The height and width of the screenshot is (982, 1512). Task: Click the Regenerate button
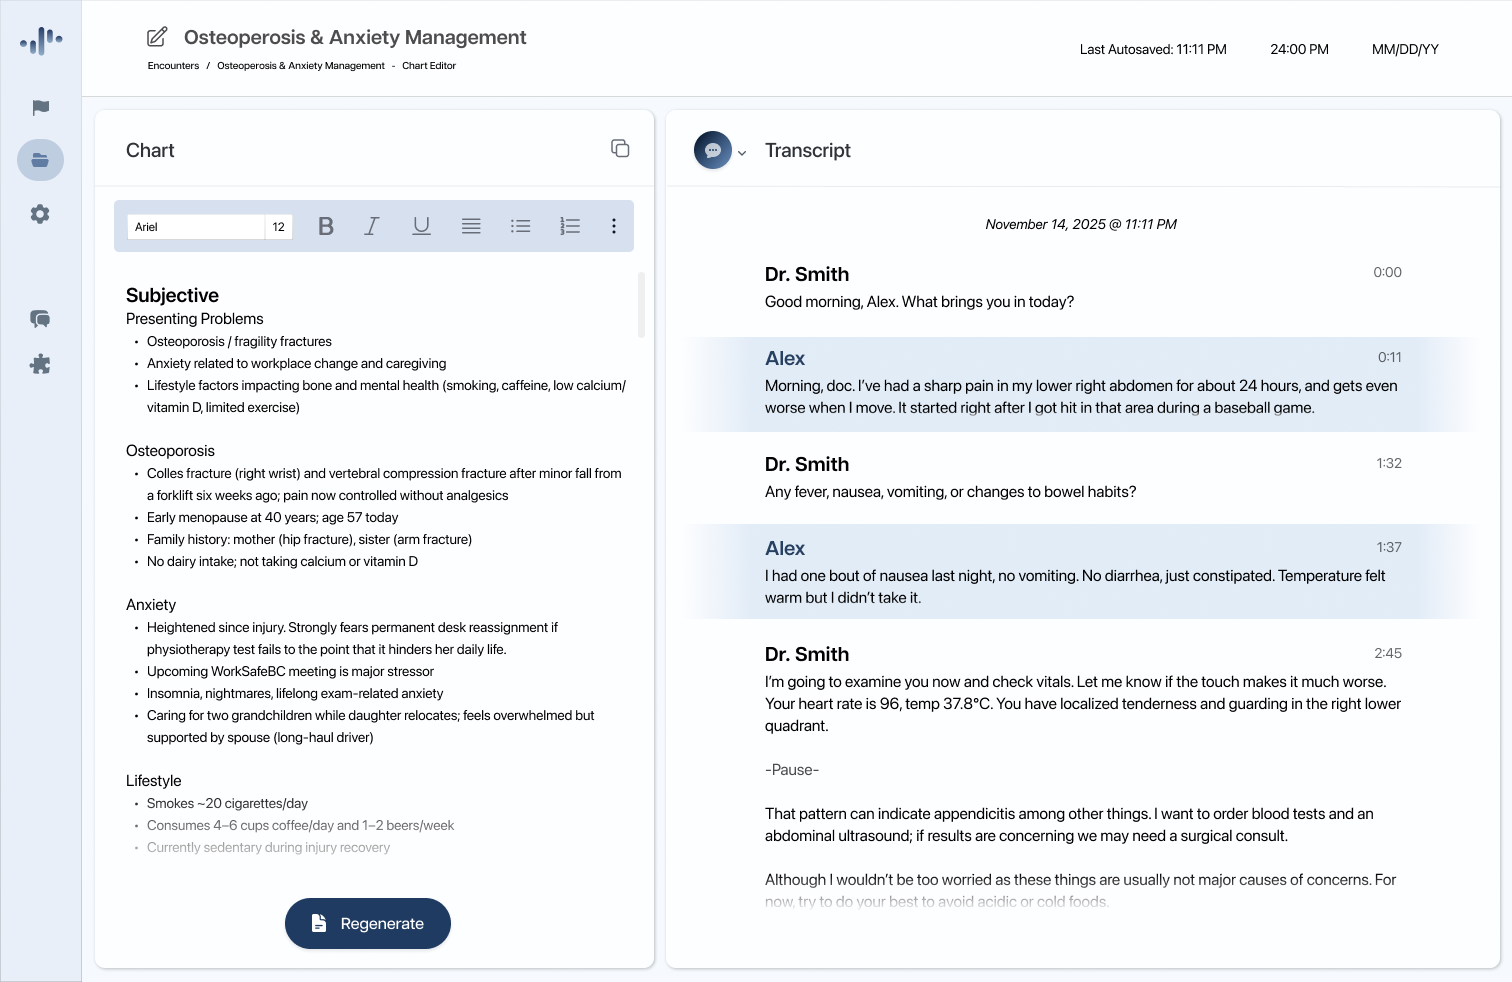click(368, 923)
